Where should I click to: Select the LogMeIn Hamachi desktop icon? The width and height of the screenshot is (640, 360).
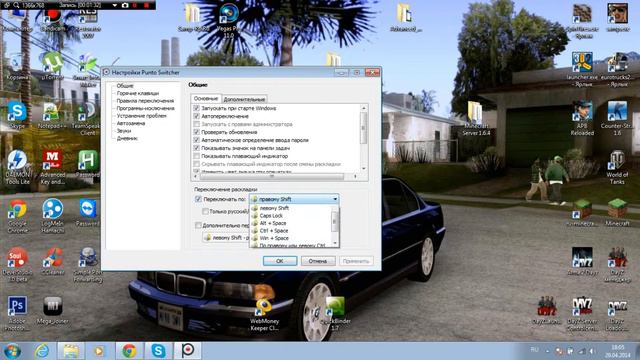click(x=53, y=216)
